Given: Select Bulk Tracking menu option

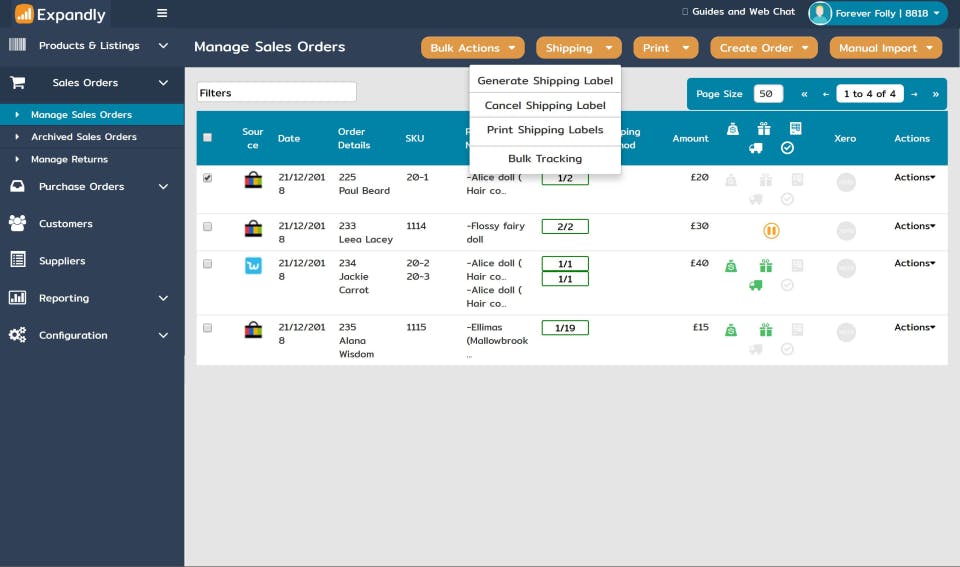Looking at the screenshot, I should click(x=545, y=159).
